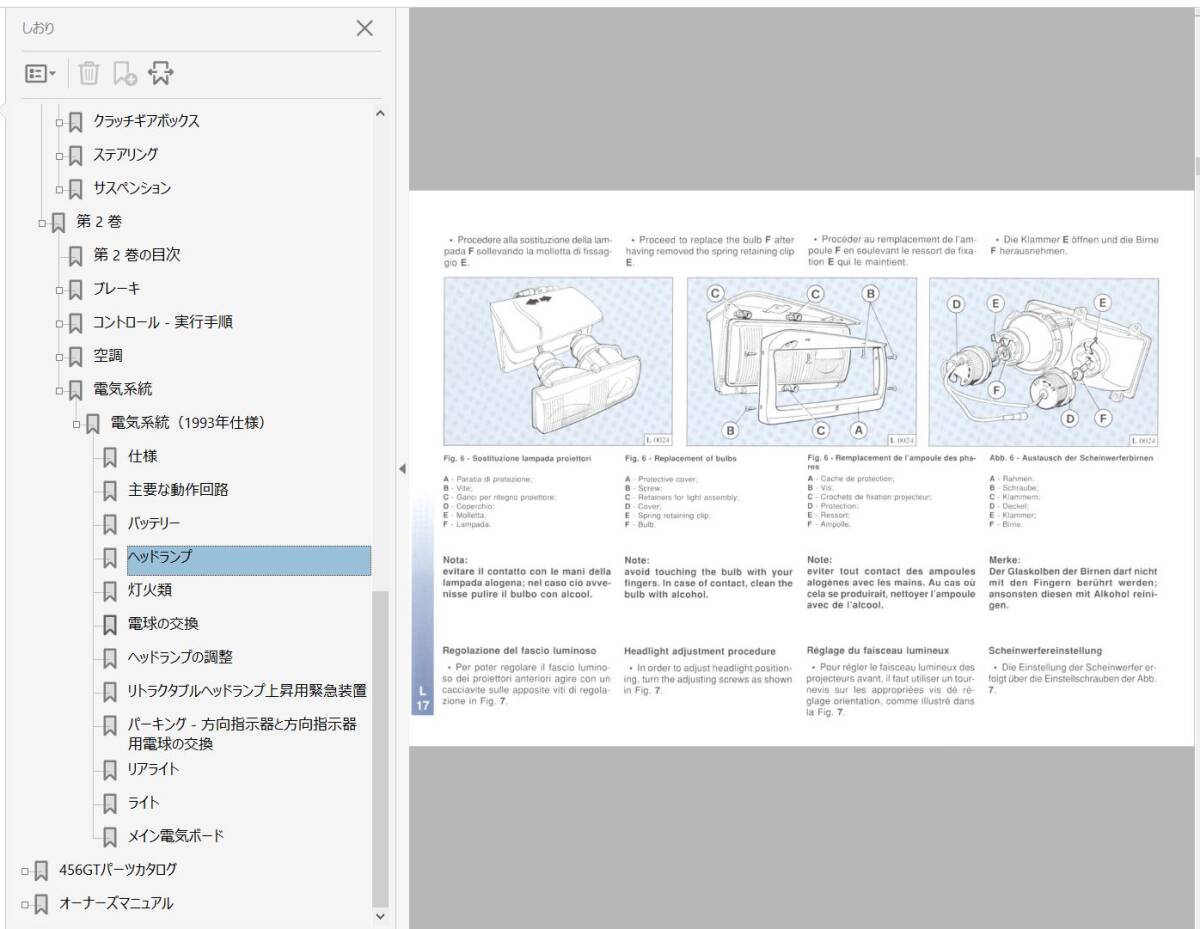Jump to the 灯火類 bookmark

tap(150, 590)
